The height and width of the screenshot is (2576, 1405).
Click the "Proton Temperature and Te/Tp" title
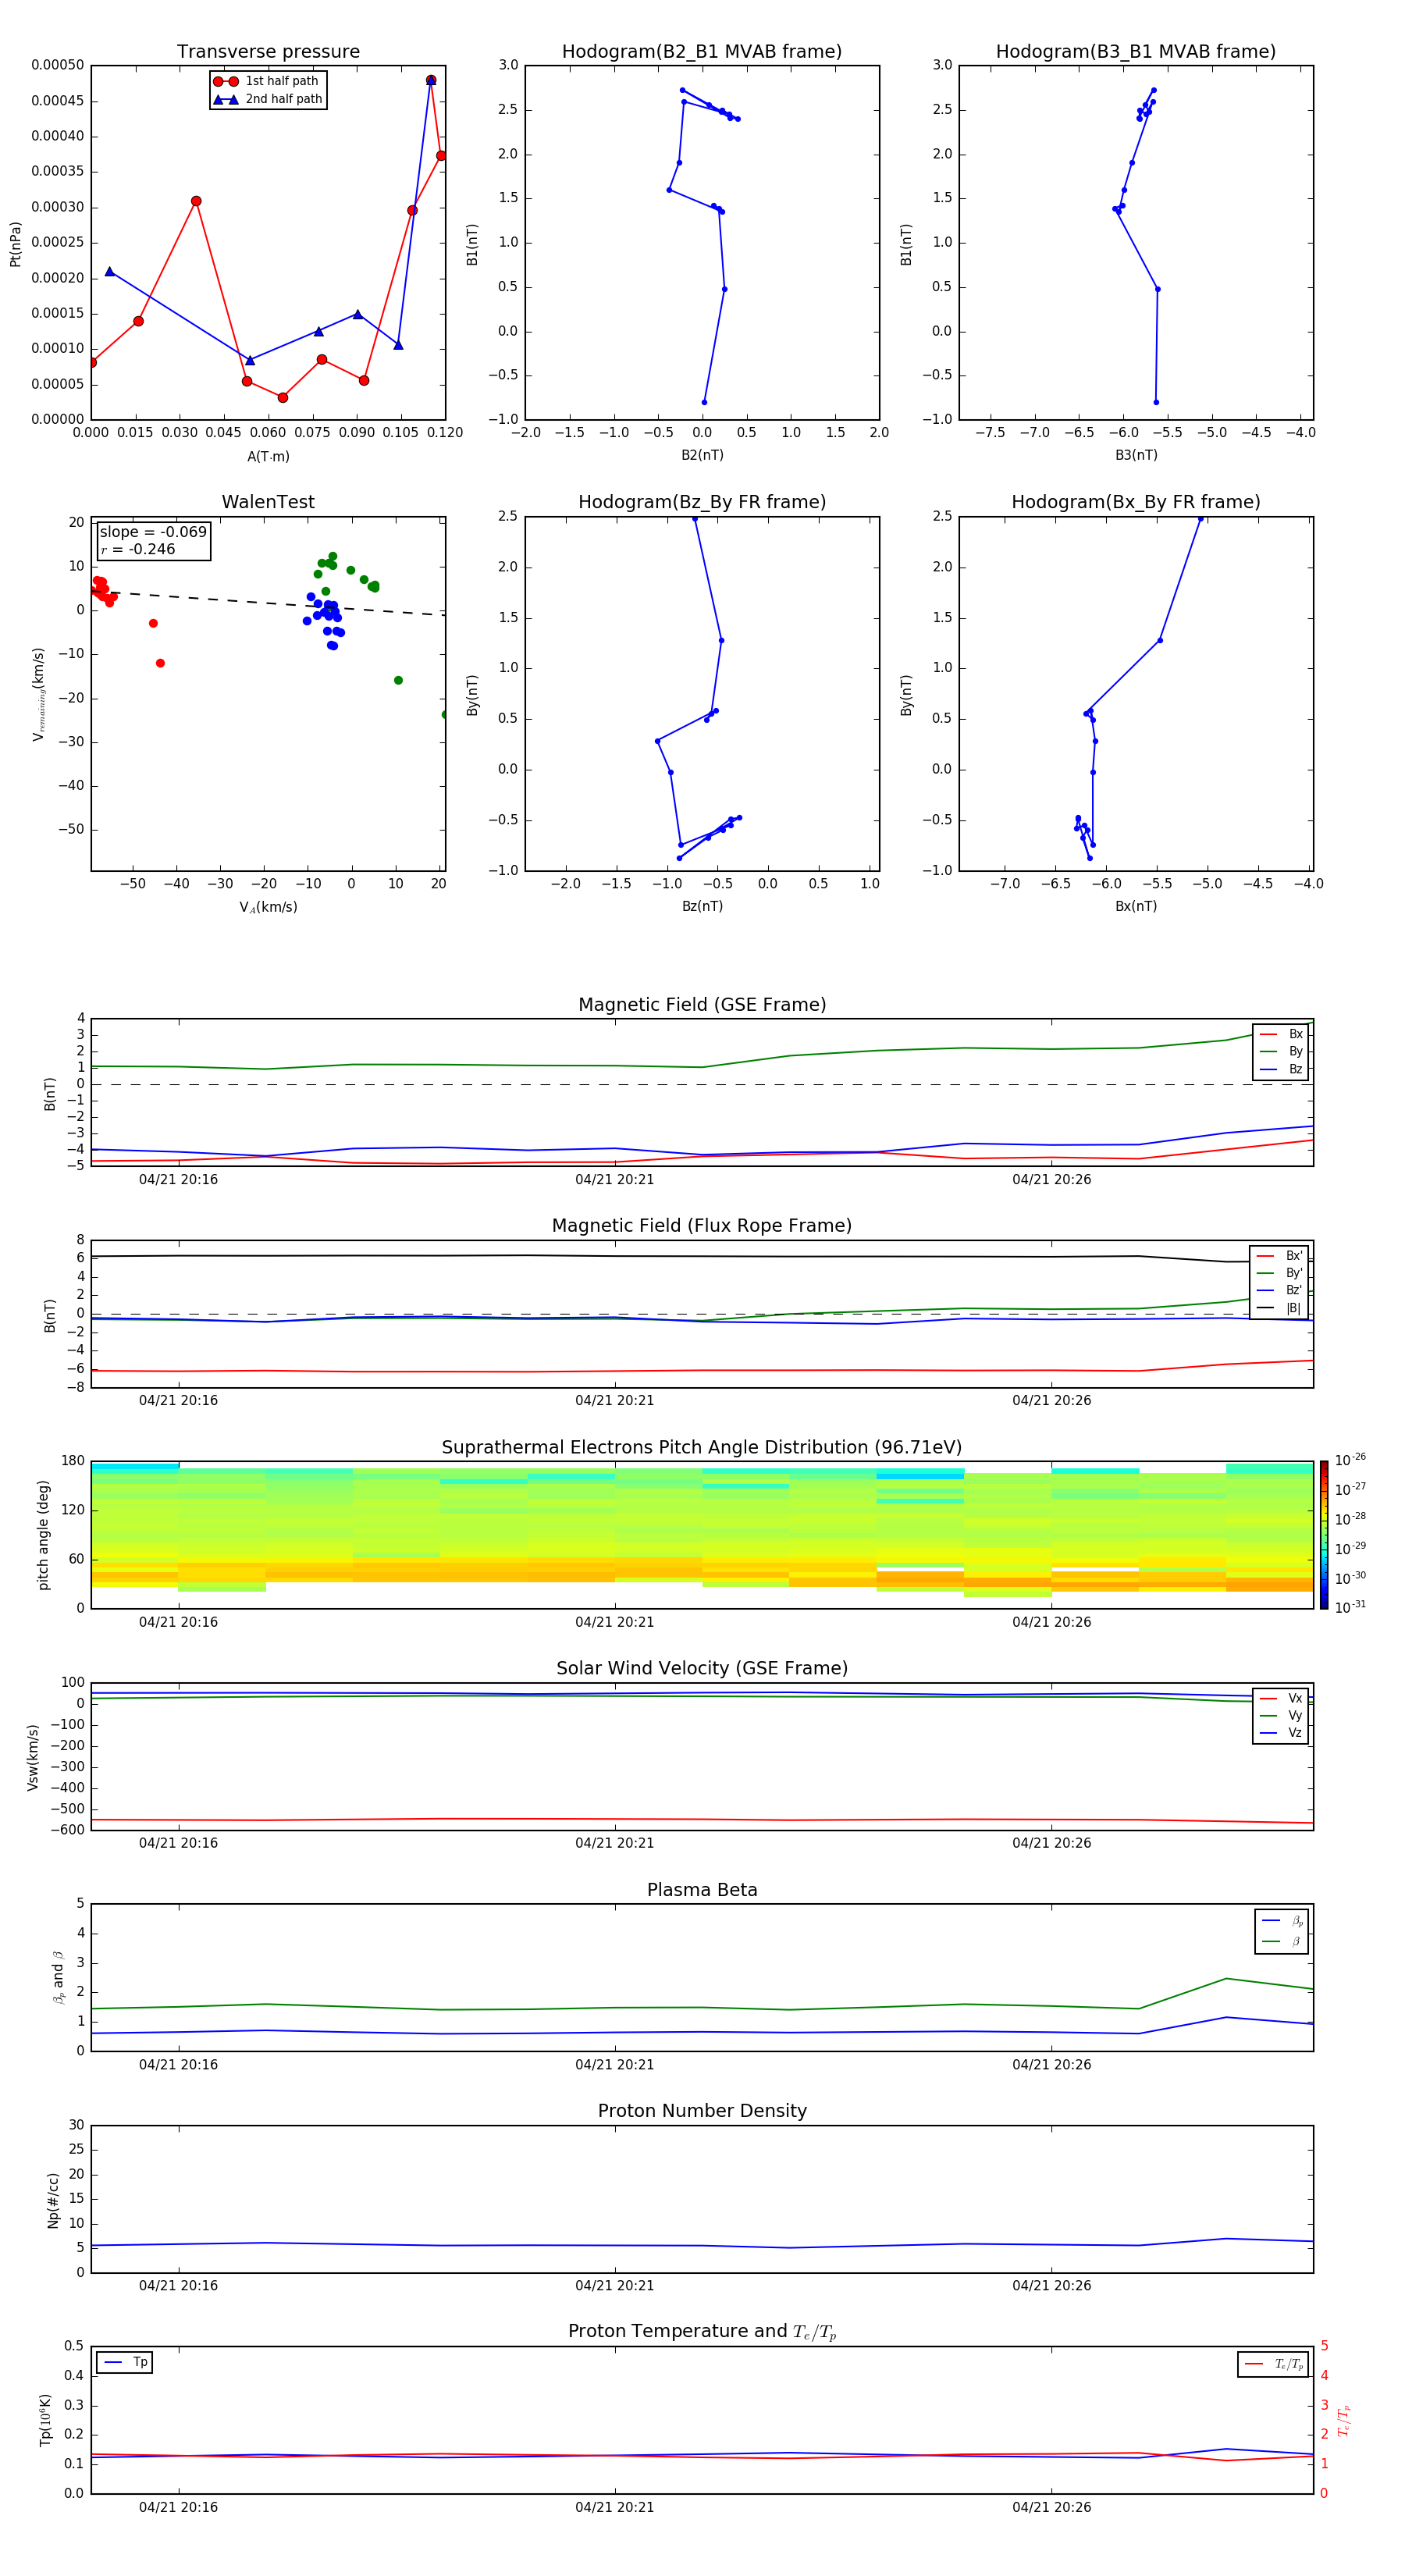point(702,2332)
